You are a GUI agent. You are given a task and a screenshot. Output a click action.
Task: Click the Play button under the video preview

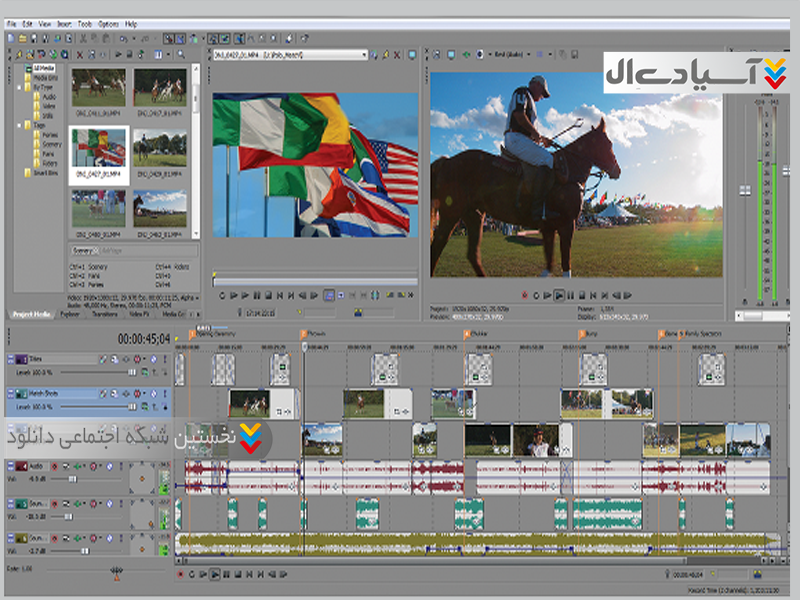pyautogui.click(x=559, y=295)
